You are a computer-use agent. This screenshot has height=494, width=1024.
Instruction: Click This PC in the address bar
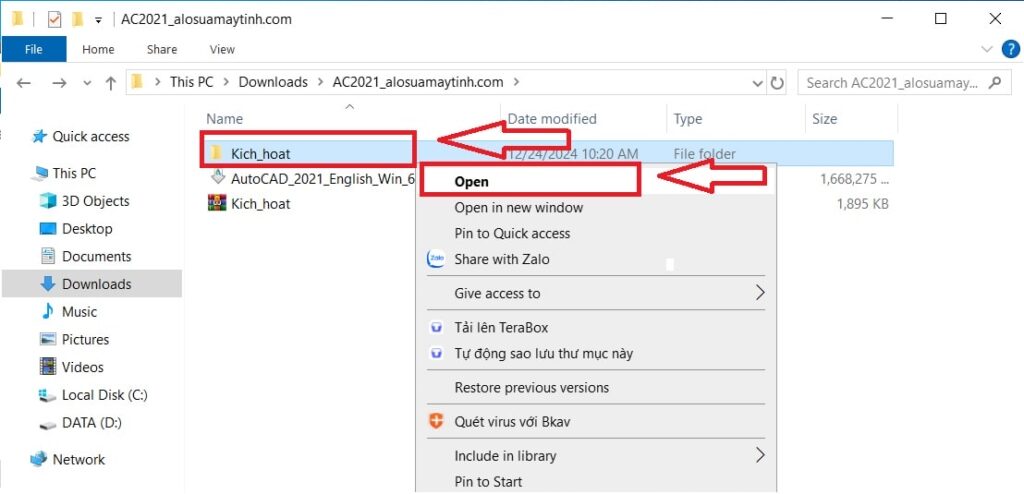tap(191, 82)
